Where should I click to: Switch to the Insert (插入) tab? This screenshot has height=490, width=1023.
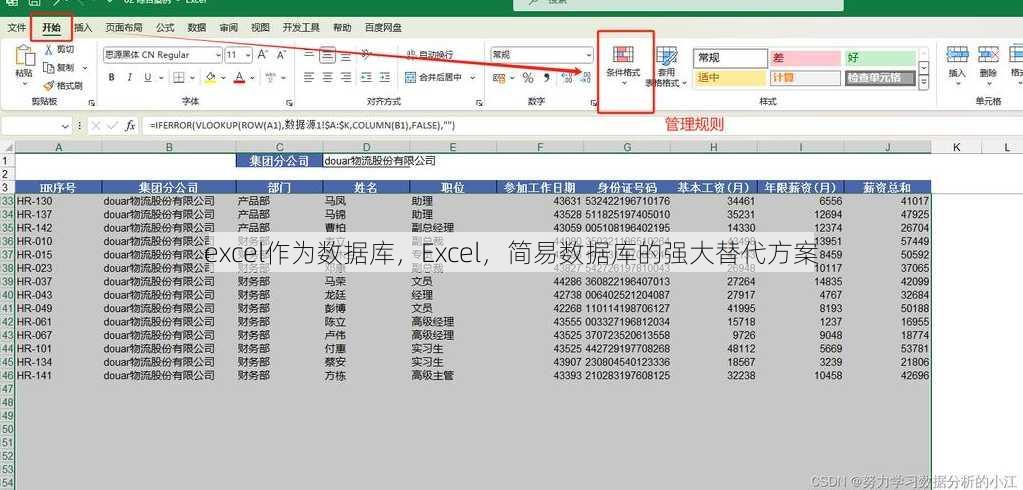83,27
